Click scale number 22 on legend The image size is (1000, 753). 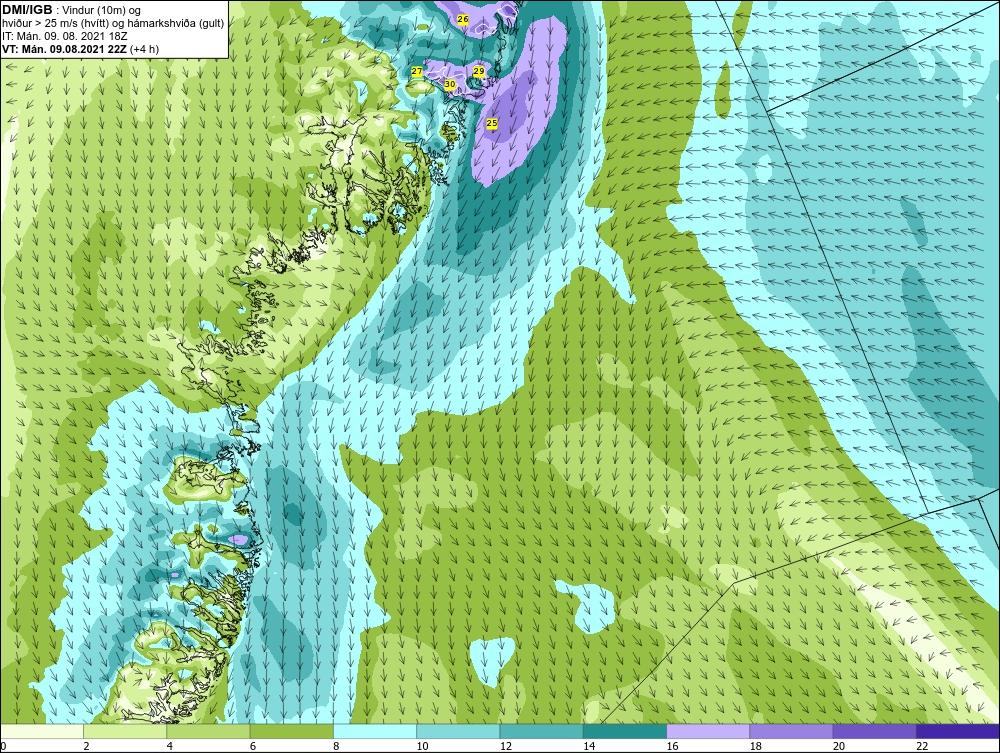922,747
